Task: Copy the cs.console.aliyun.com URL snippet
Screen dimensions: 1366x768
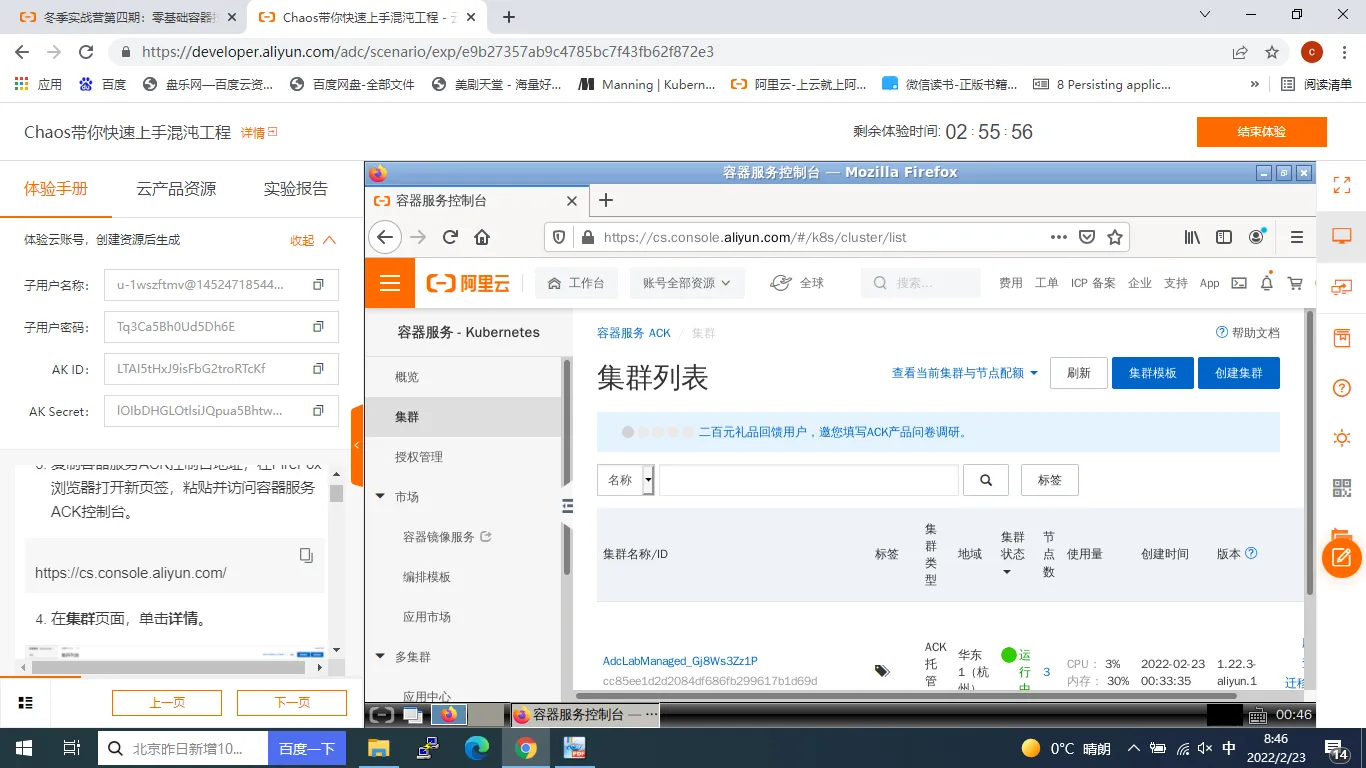Action: tap(307, 555)
